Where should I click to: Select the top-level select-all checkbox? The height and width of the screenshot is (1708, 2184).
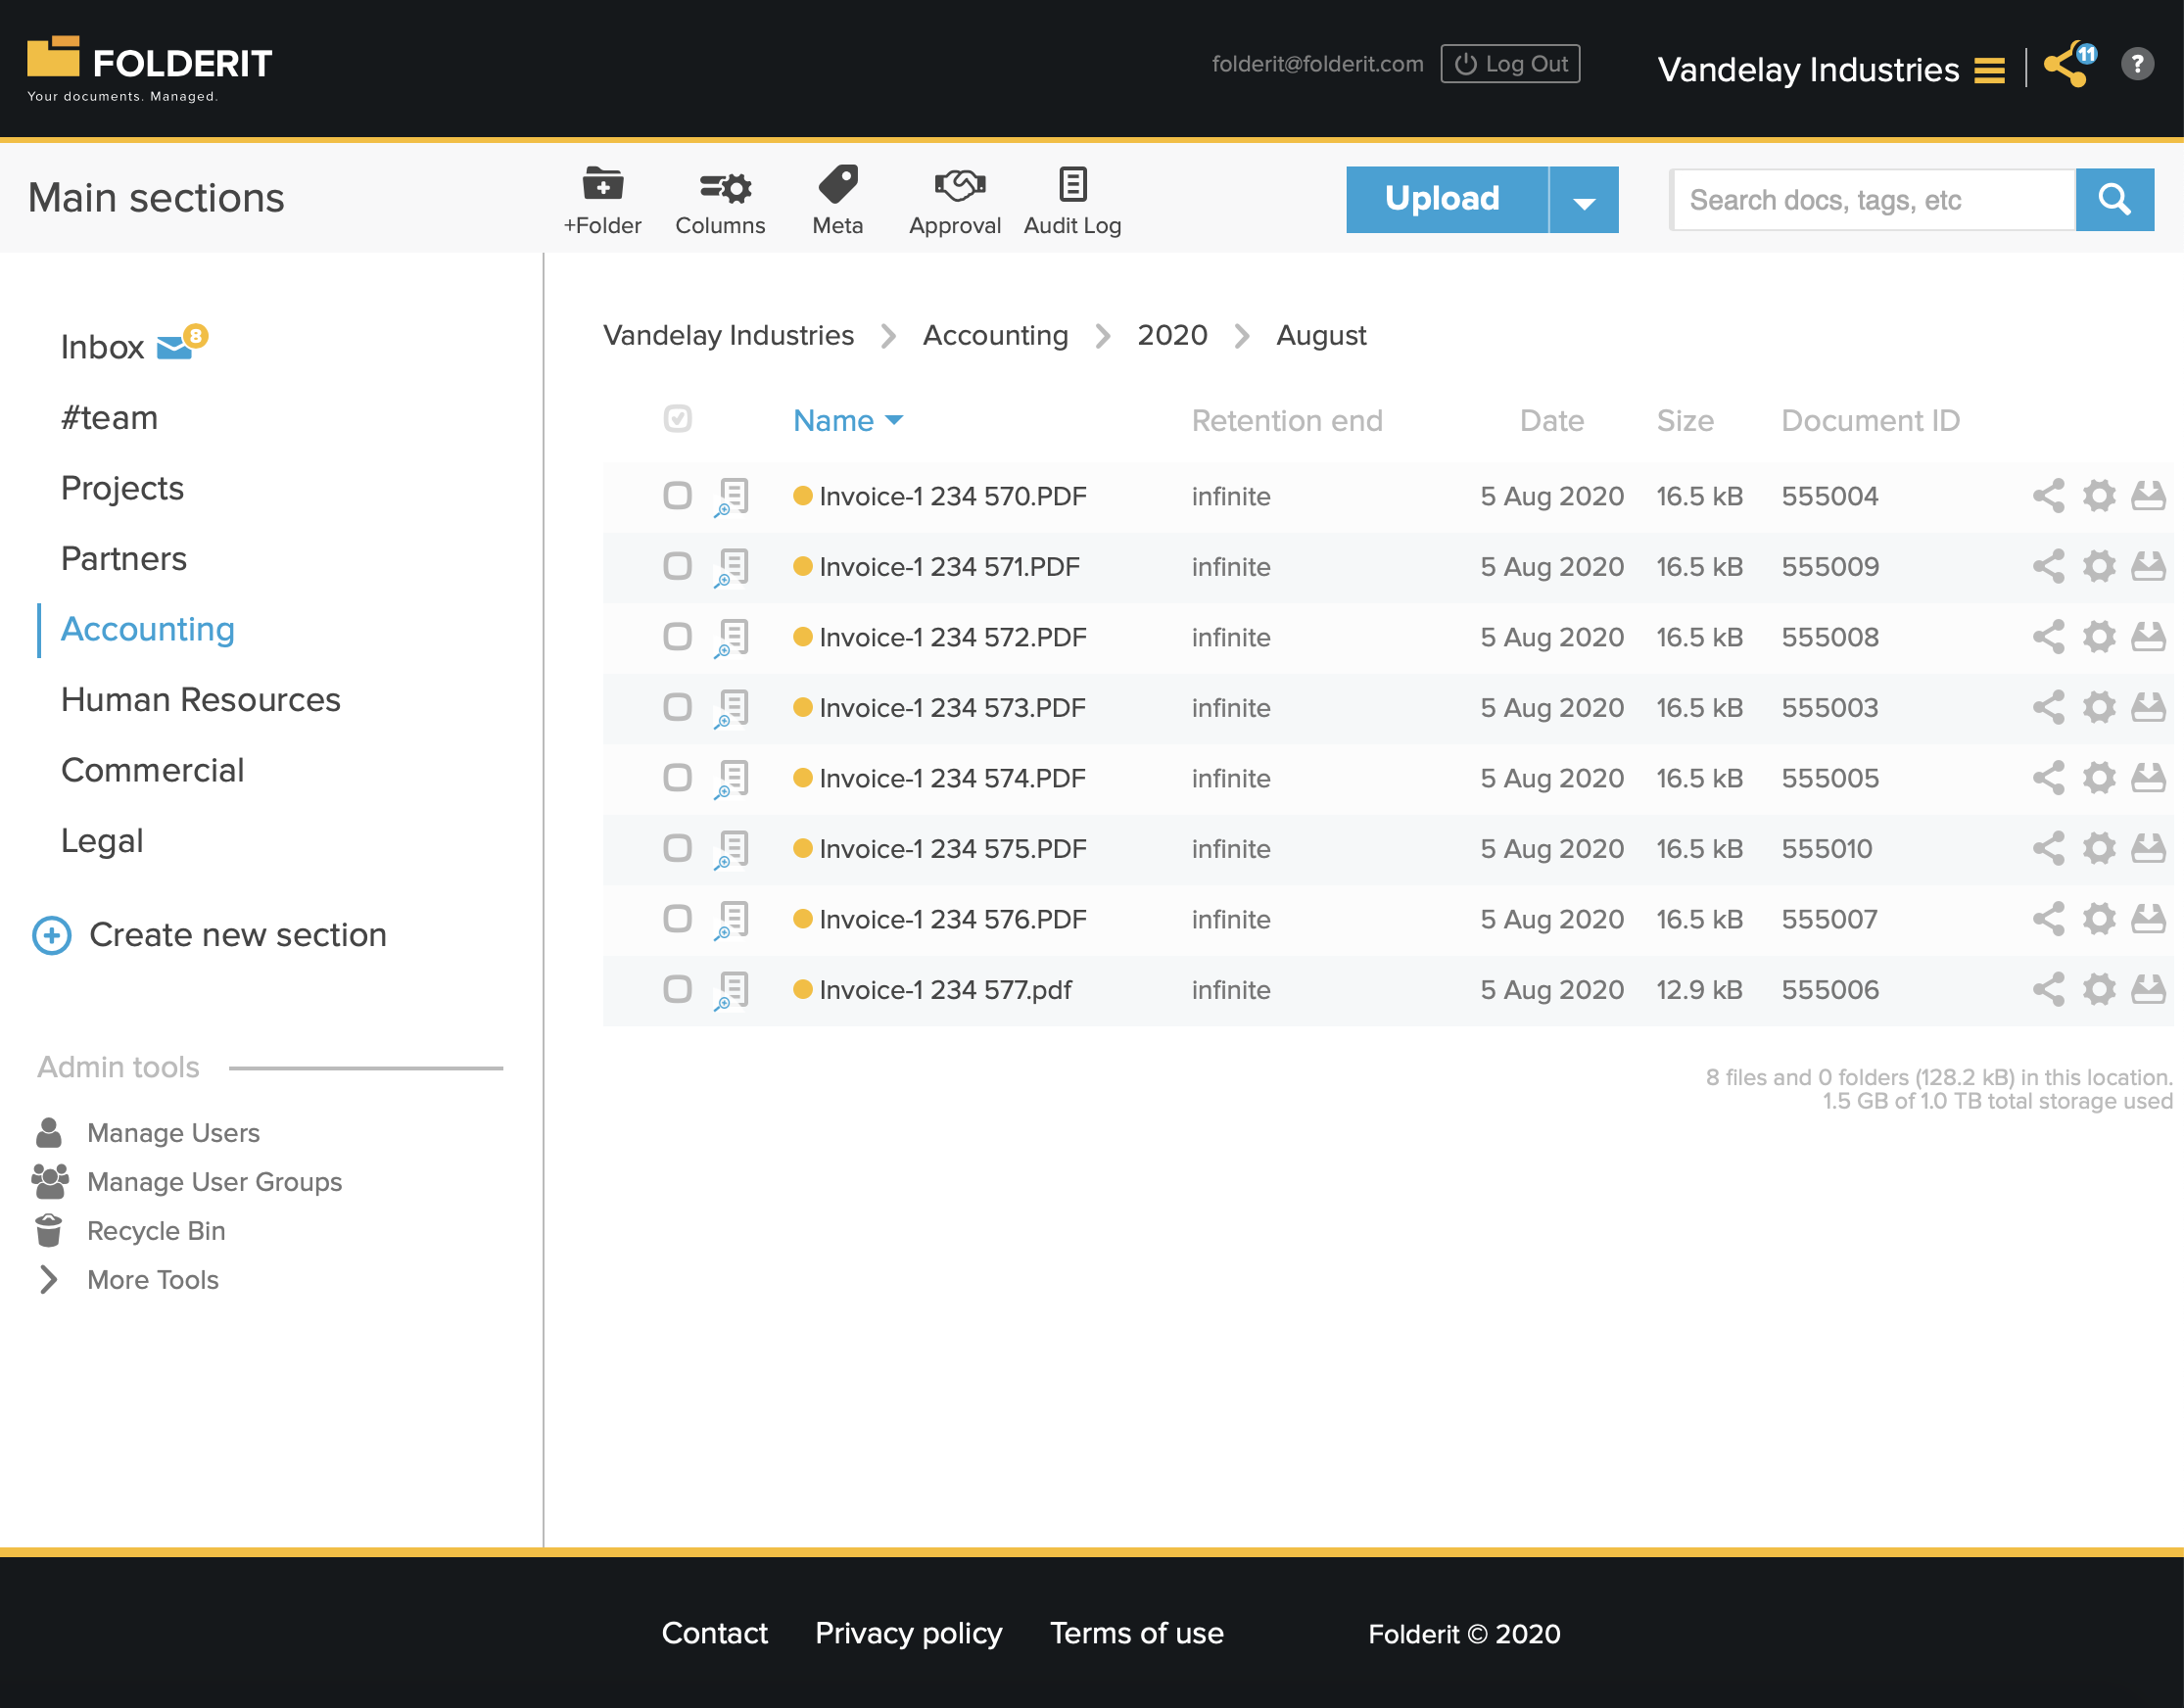point(677,420)
